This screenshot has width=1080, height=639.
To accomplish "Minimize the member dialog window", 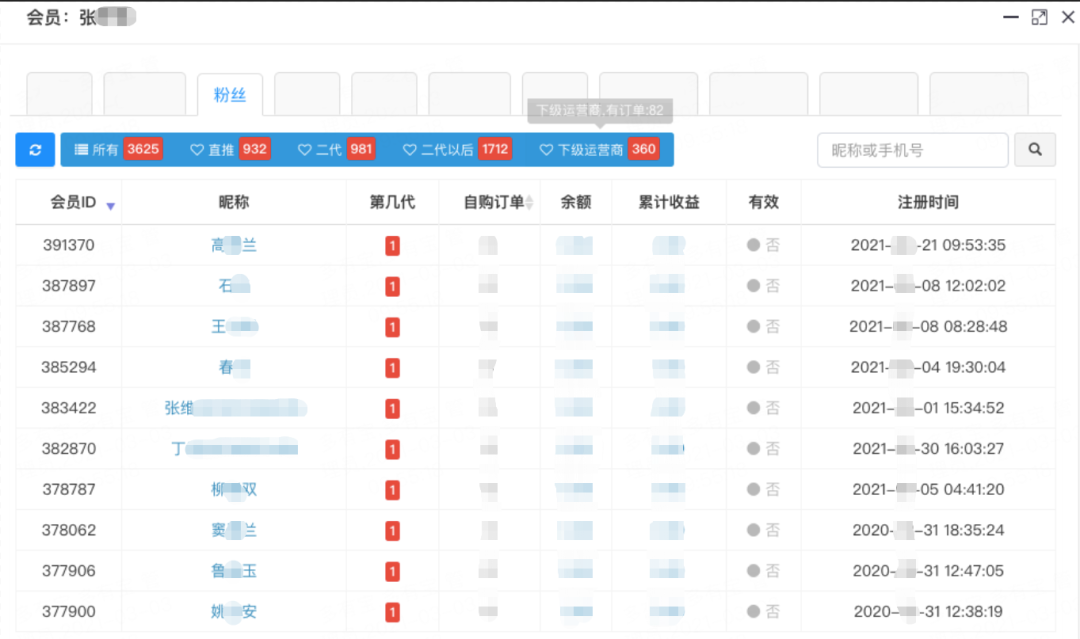I will point(1009,17).
